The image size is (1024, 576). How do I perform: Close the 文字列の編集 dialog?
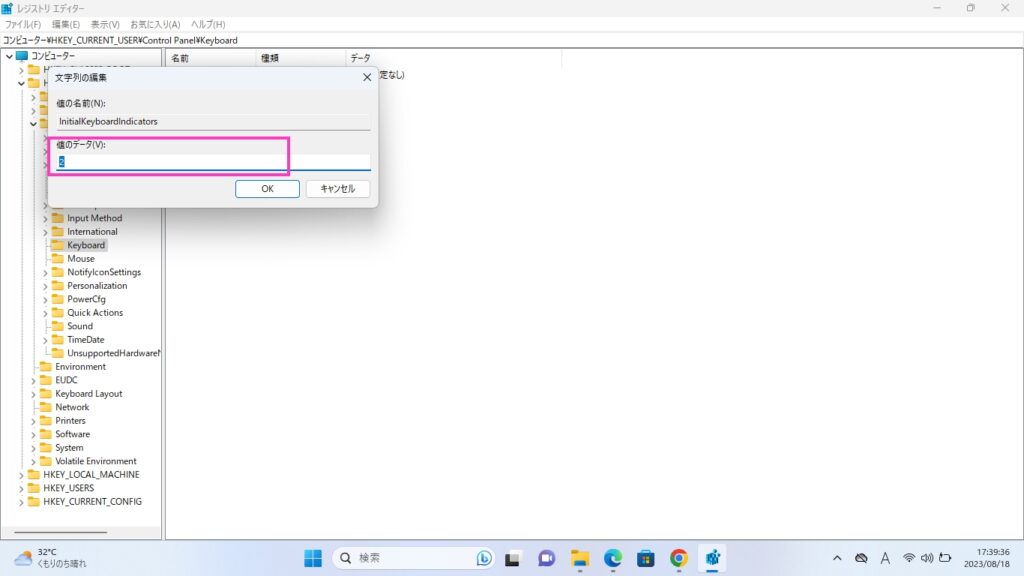coord(367,77)
